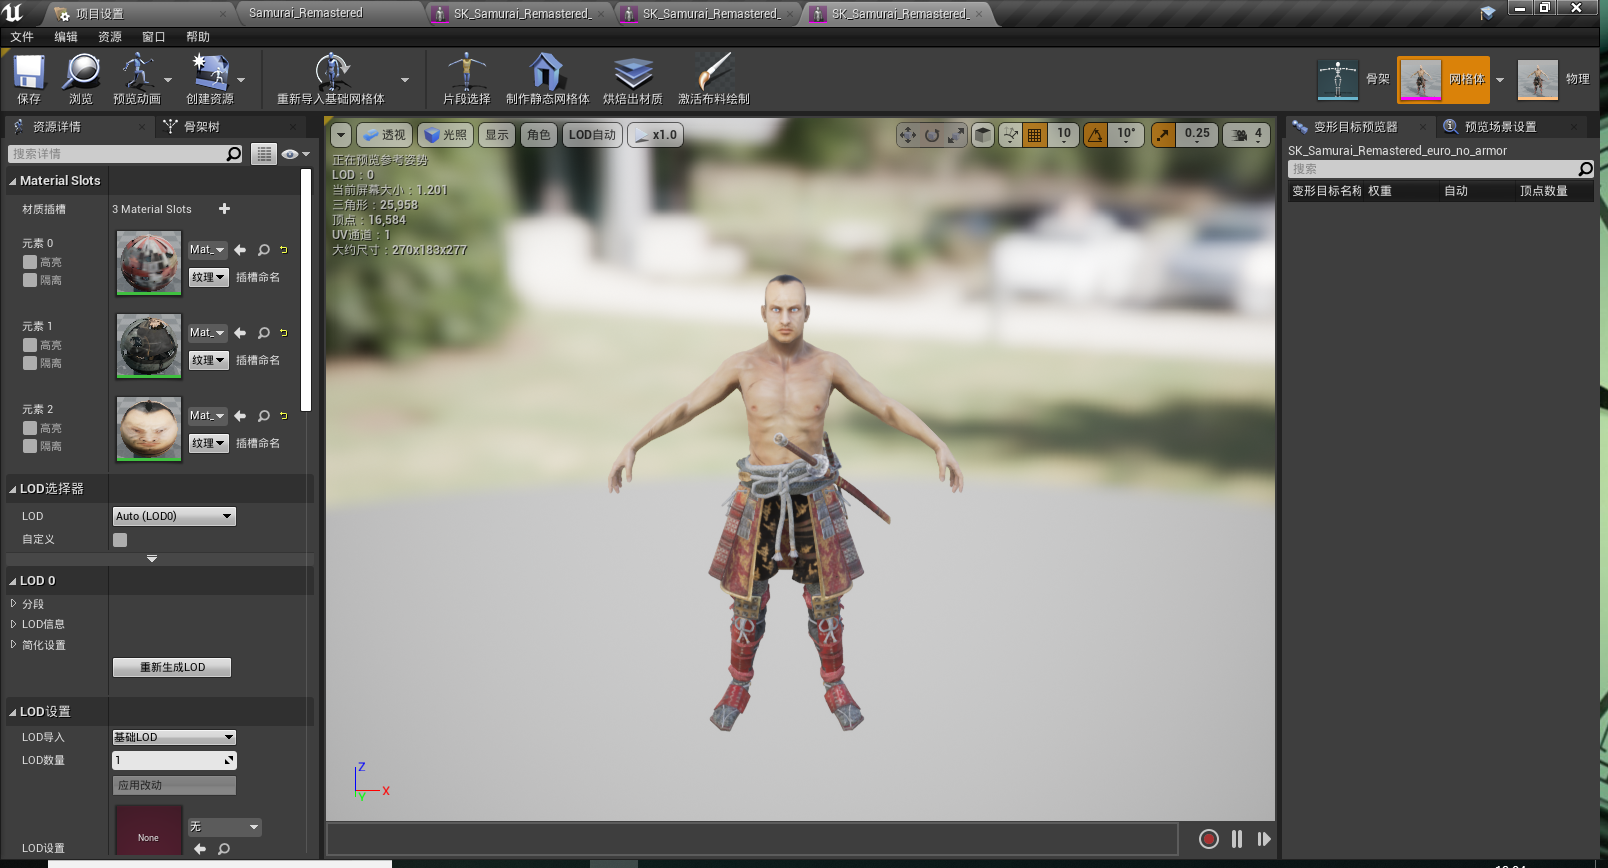Toggle the 自定义 LOD checkbox
The height and width of the screenshot is (868, 1608).
coord(120,540)
